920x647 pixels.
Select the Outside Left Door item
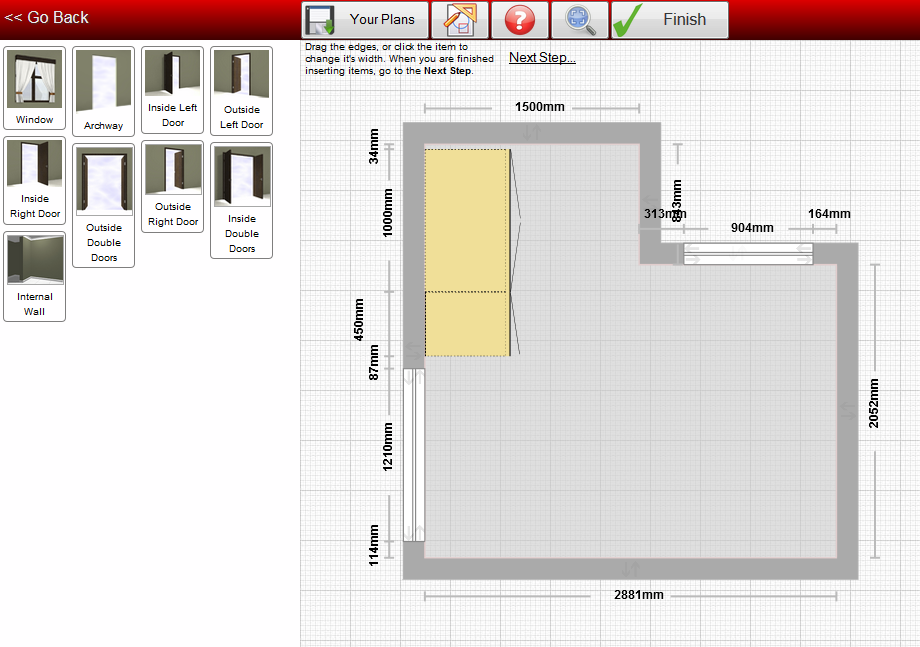[241, 91]
